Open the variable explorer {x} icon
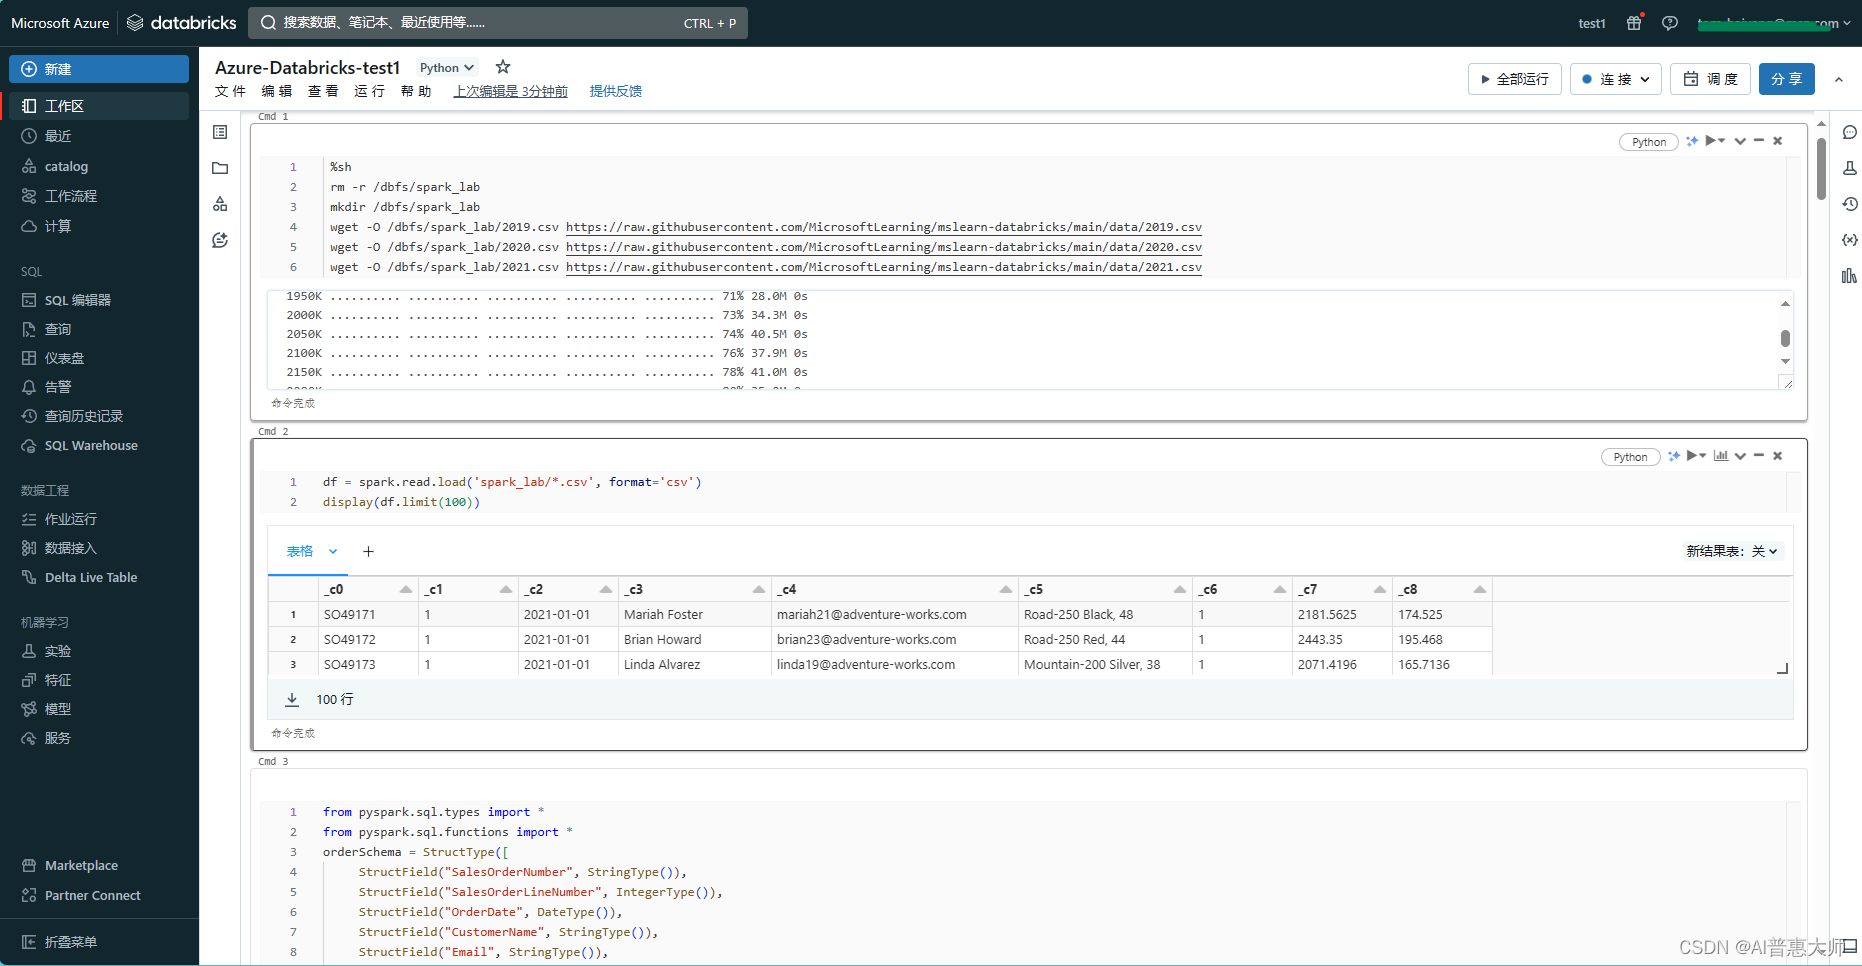Viewport: 1862px width, 966px height. click(x=1849, y=240)
